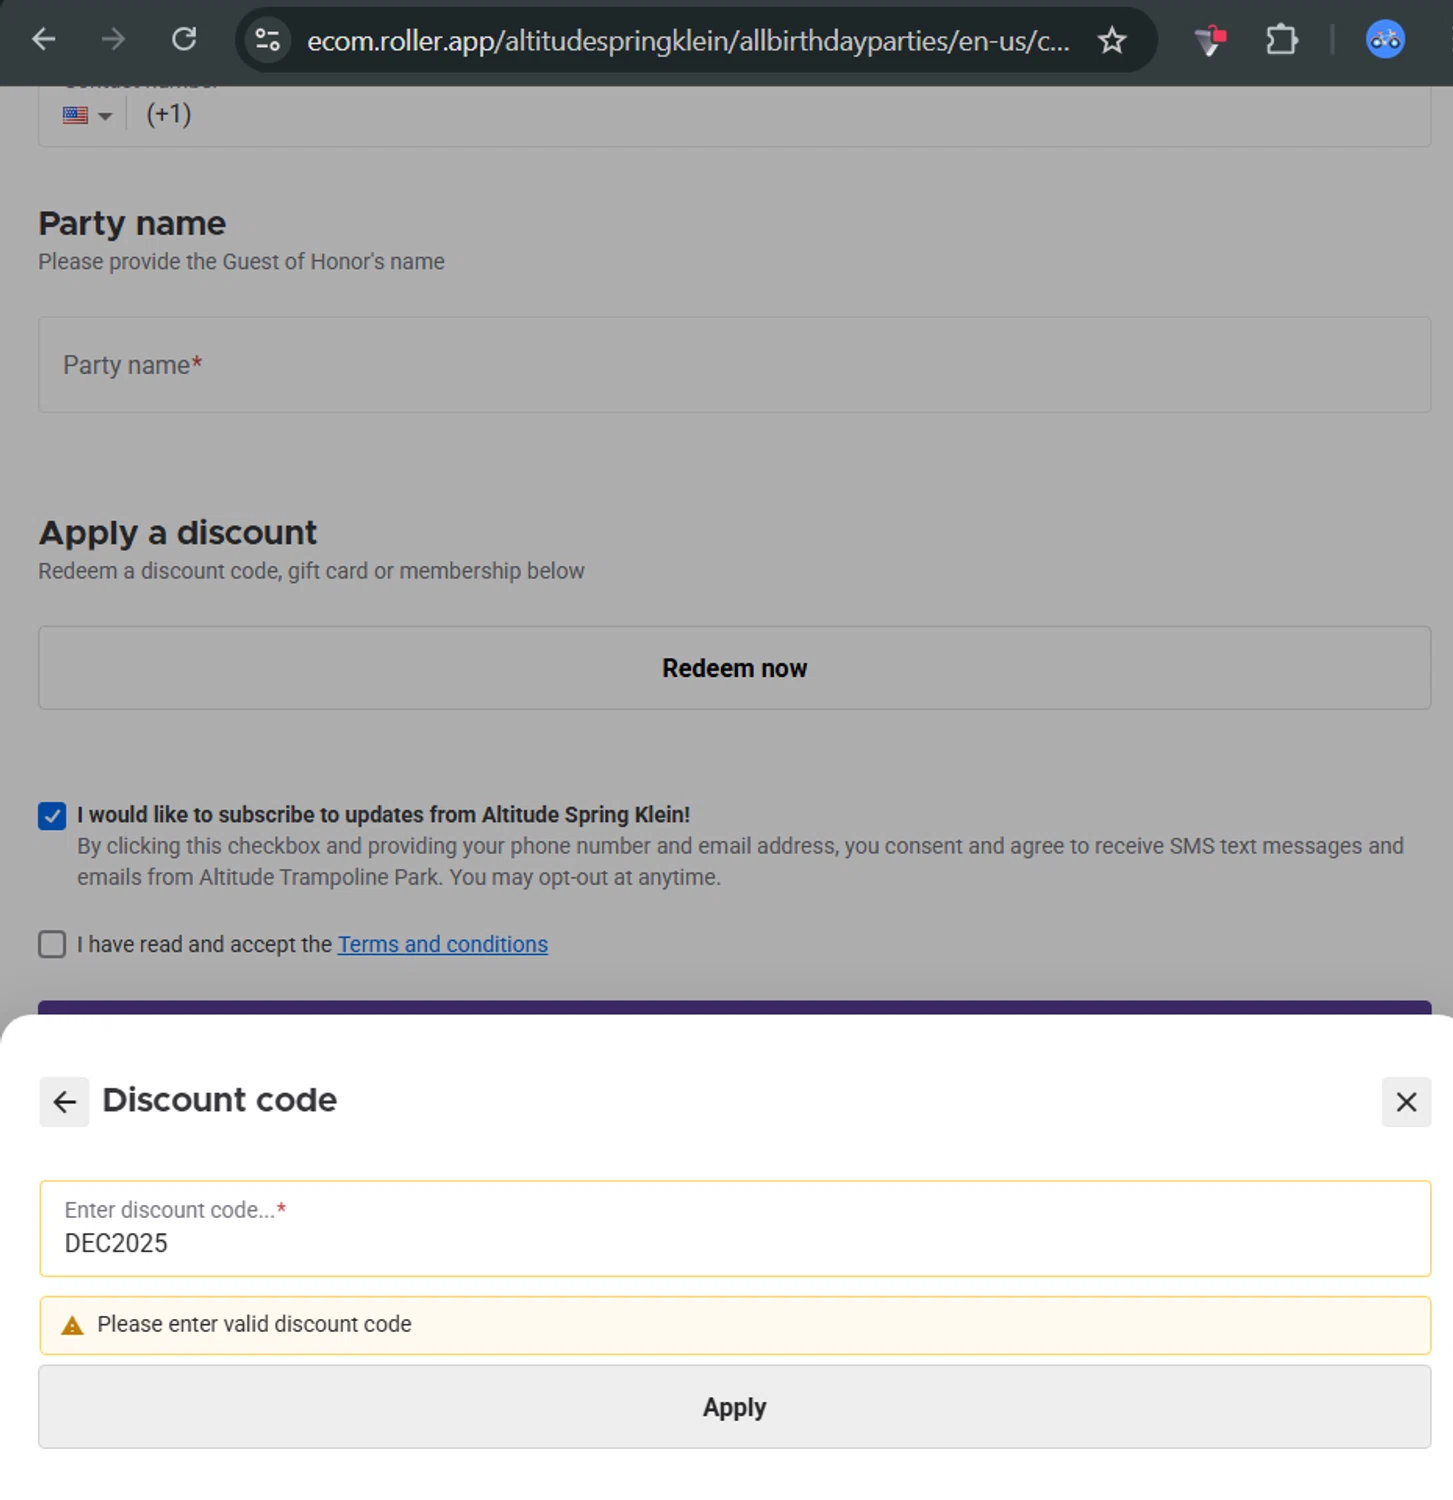Open the browser profile avatar
This screenshot has height=1500, width=1453.
(x=1384, y=40)
